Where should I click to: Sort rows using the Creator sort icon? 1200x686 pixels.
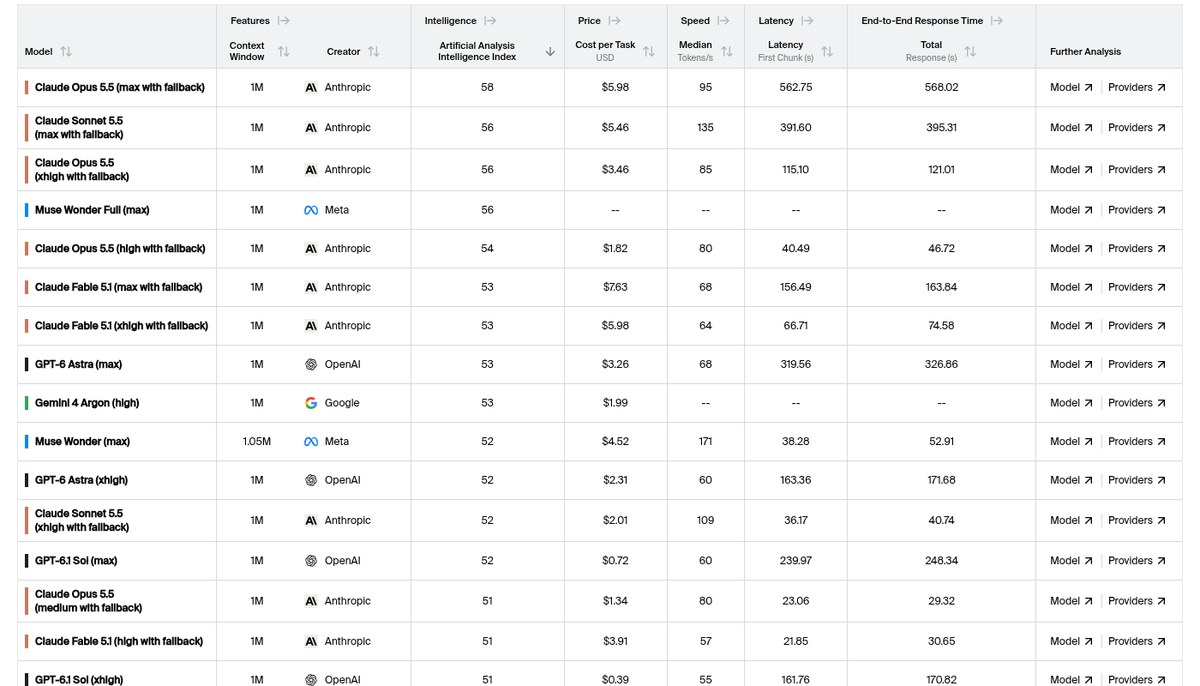[x=373, y=52]
